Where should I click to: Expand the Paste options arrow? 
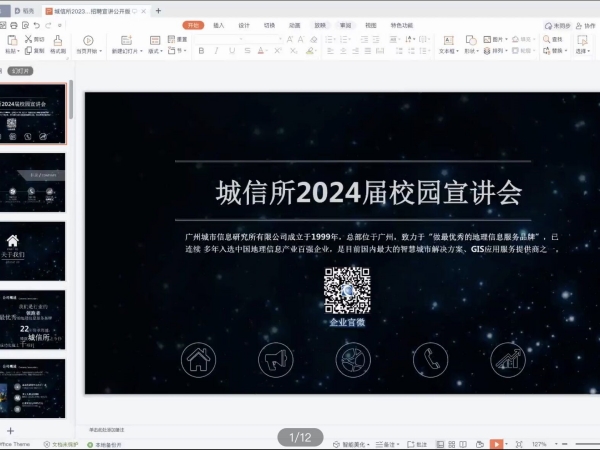18,51
